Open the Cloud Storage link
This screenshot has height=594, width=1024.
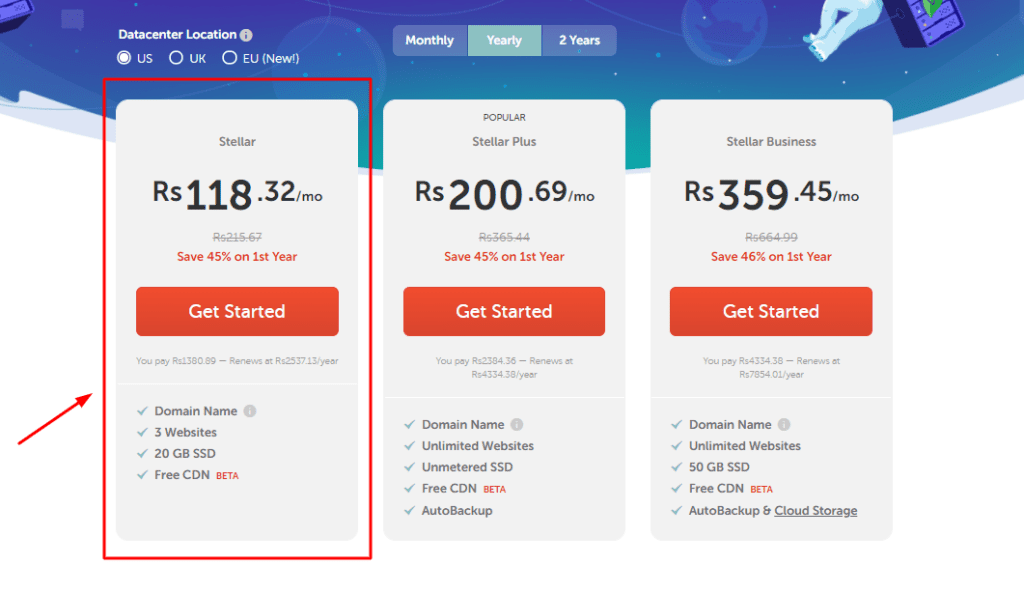point(815,510)
